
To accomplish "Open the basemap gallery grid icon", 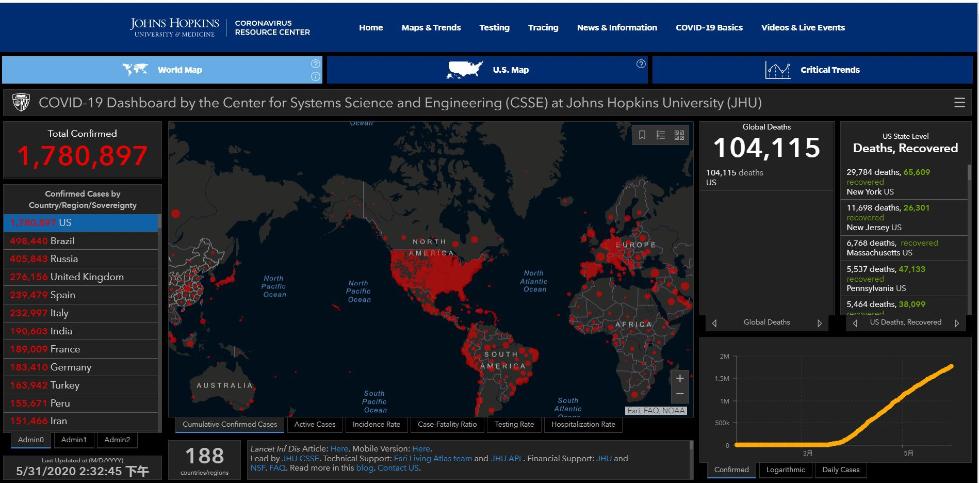I will point(679,135).
